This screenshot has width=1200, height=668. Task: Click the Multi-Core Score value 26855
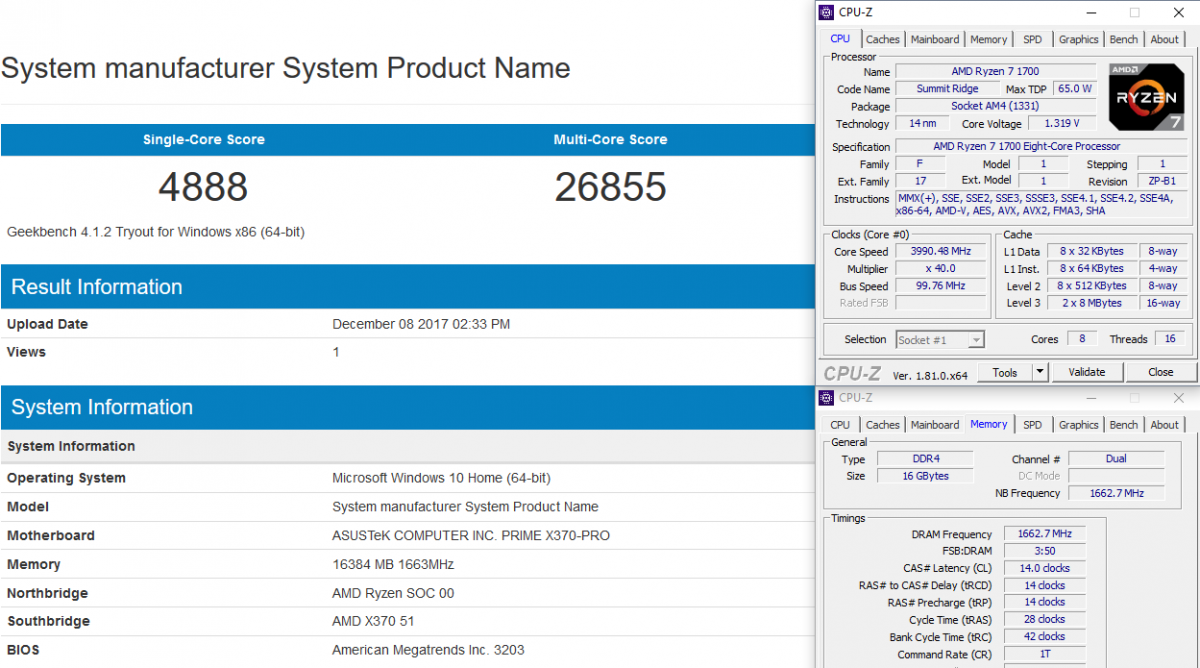click(x=610, y=187)
